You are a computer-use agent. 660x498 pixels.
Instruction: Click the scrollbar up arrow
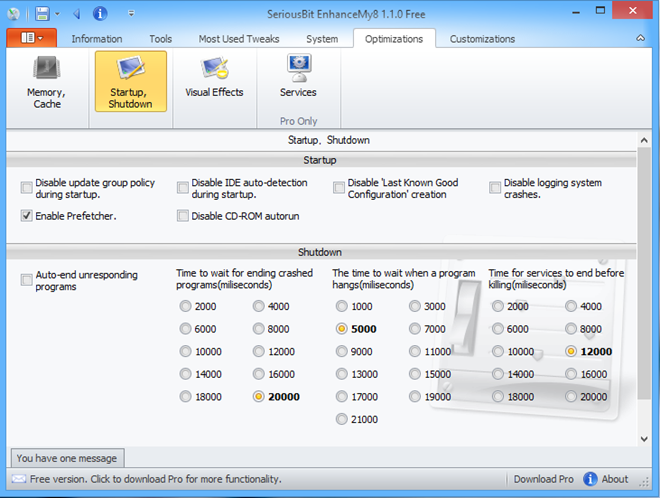click(x=644, y=141)
